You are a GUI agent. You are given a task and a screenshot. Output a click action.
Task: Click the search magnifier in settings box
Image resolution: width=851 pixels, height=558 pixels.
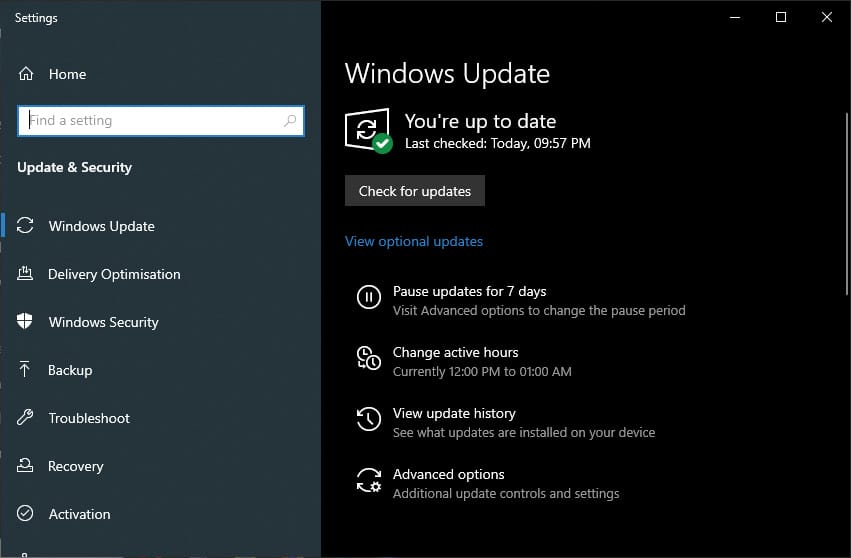(290, 121)
